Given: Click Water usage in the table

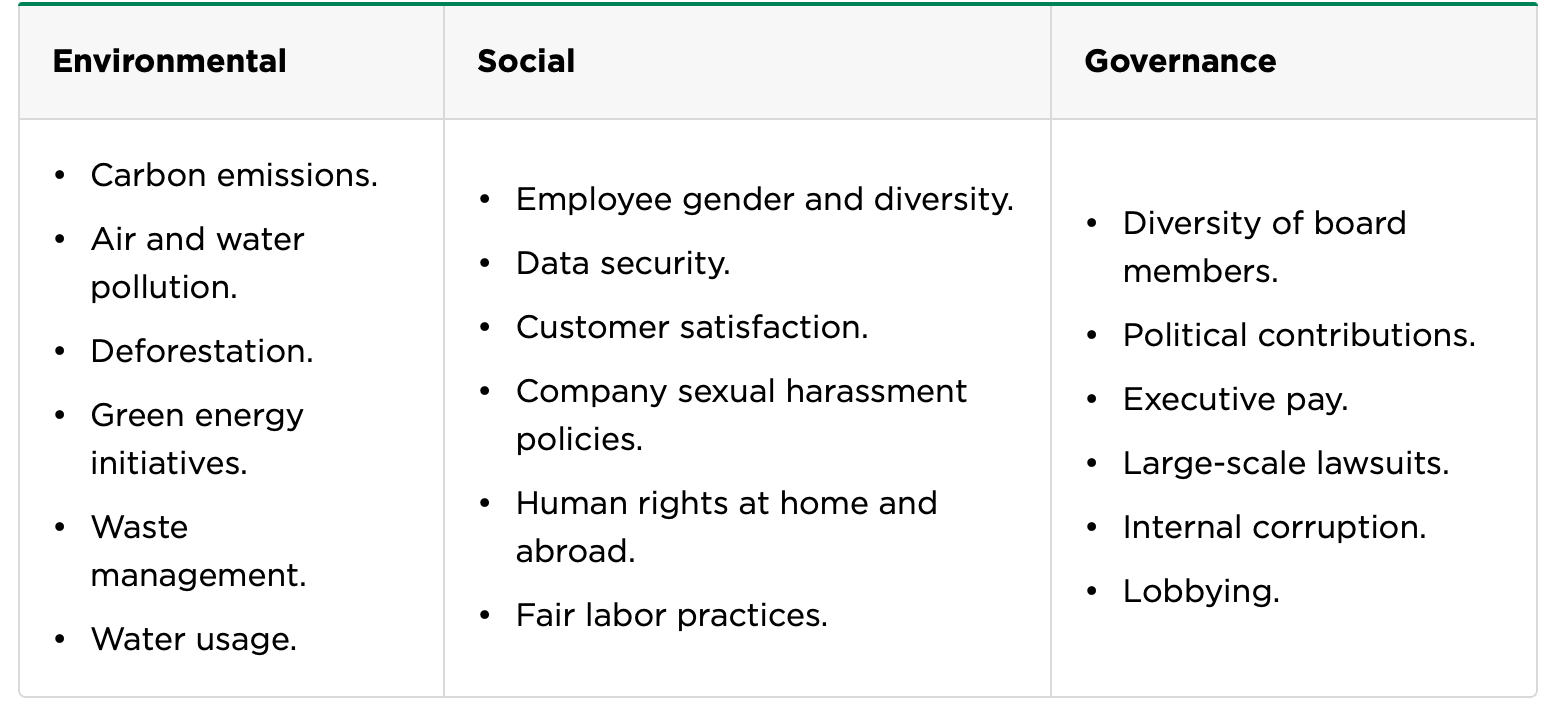Looking at the screenshot, I should pos(193,639).
